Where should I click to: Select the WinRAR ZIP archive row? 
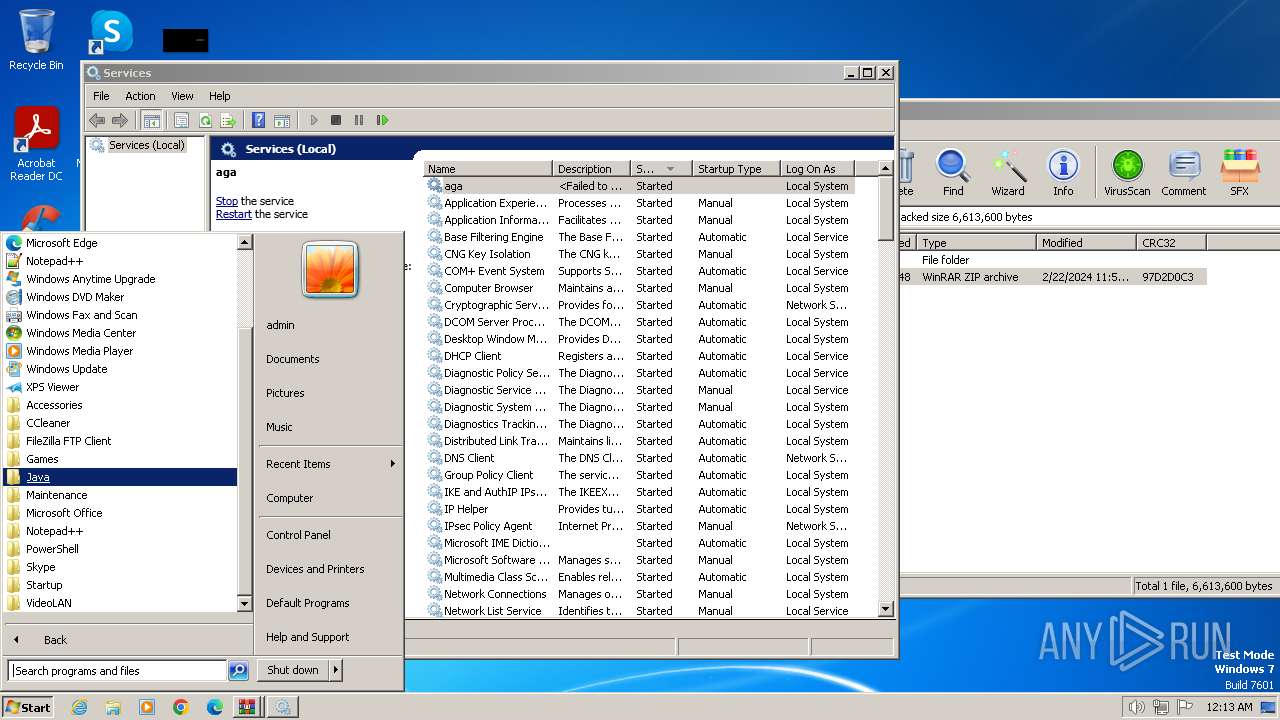(x=1052, y=277)
